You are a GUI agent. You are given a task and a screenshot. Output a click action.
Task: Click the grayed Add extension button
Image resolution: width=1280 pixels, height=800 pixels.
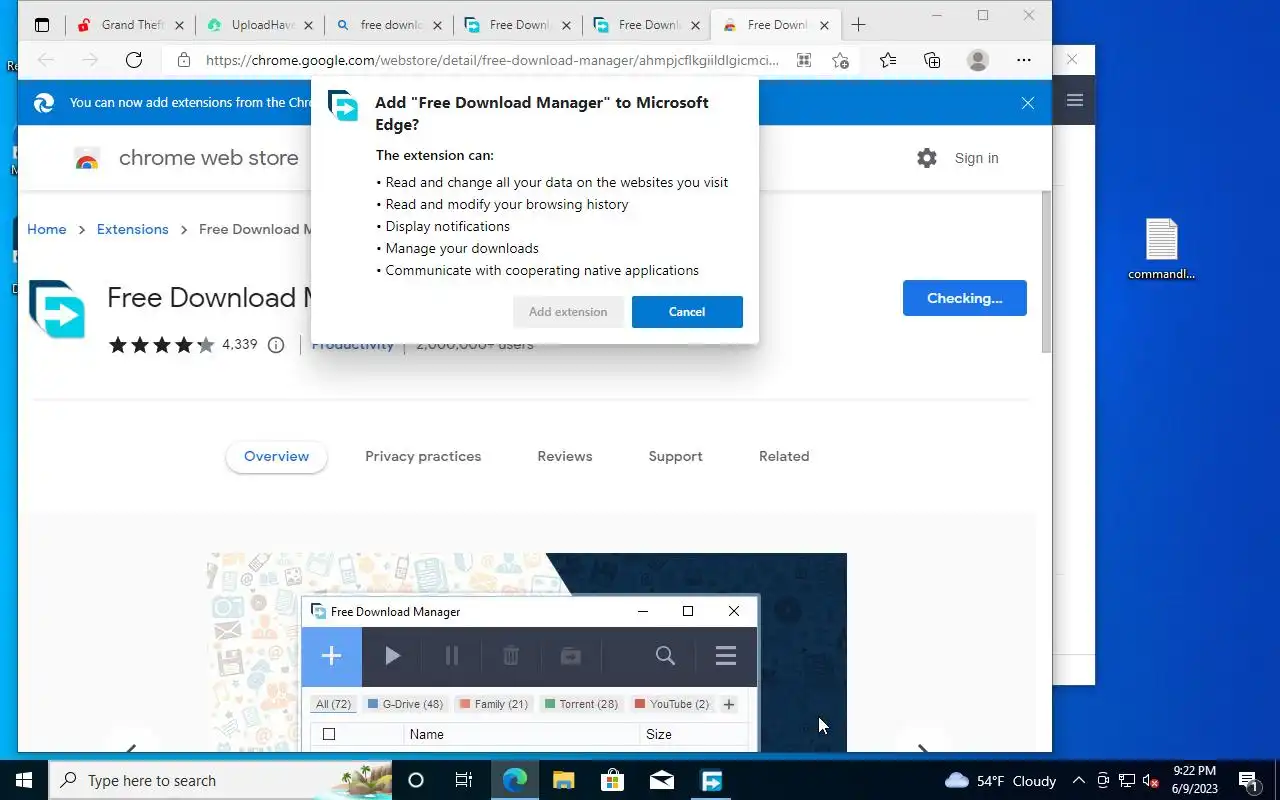click(x=568, y=312)
